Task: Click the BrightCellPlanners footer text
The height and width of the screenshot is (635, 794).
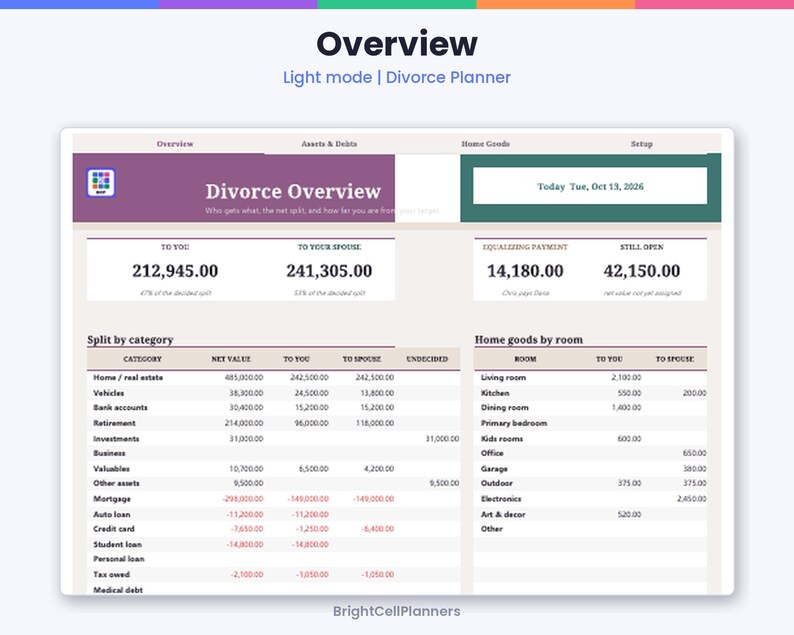Action: pyautogui.click(x=396, y=611)
